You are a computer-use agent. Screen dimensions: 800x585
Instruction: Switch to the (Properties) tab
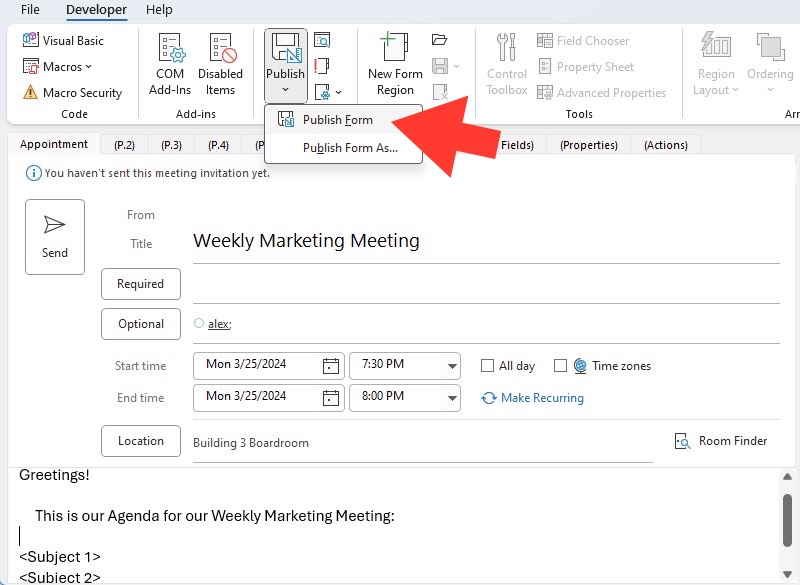click(589, 145)
